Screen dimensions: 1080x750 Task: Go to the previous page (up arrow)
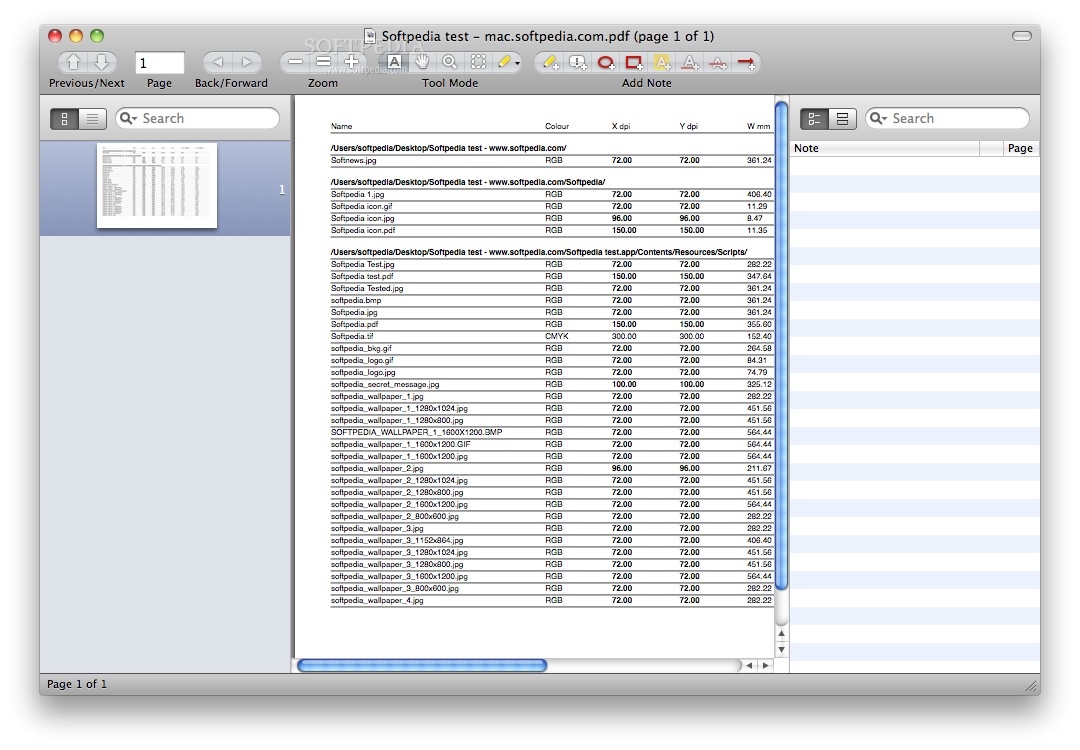pos(73,63)
